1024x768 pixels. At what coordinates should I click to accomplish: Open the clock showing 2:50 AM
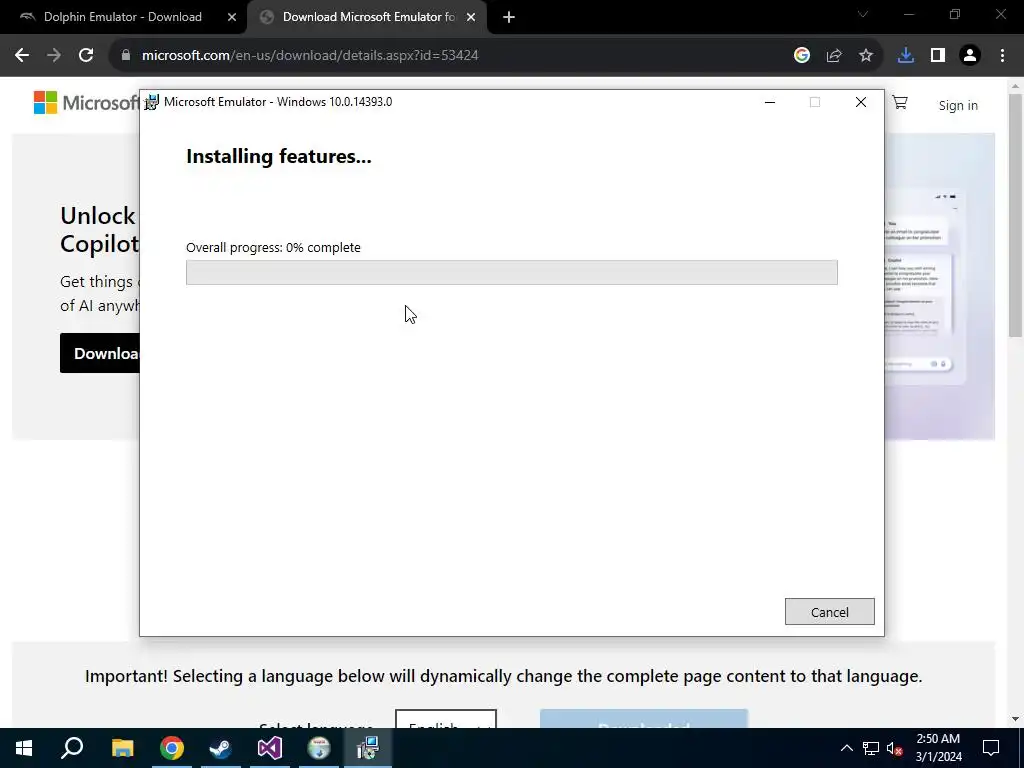[x=938, y=748]
